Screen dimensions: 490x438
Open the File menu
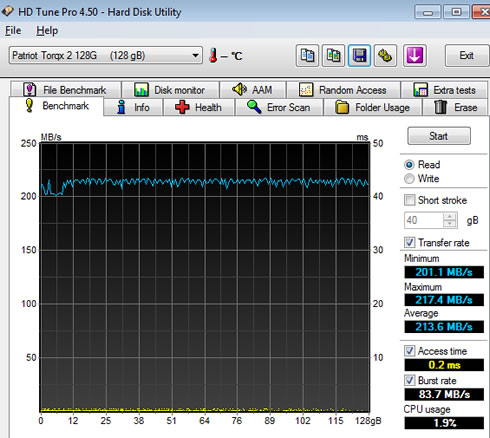[13, 31]
